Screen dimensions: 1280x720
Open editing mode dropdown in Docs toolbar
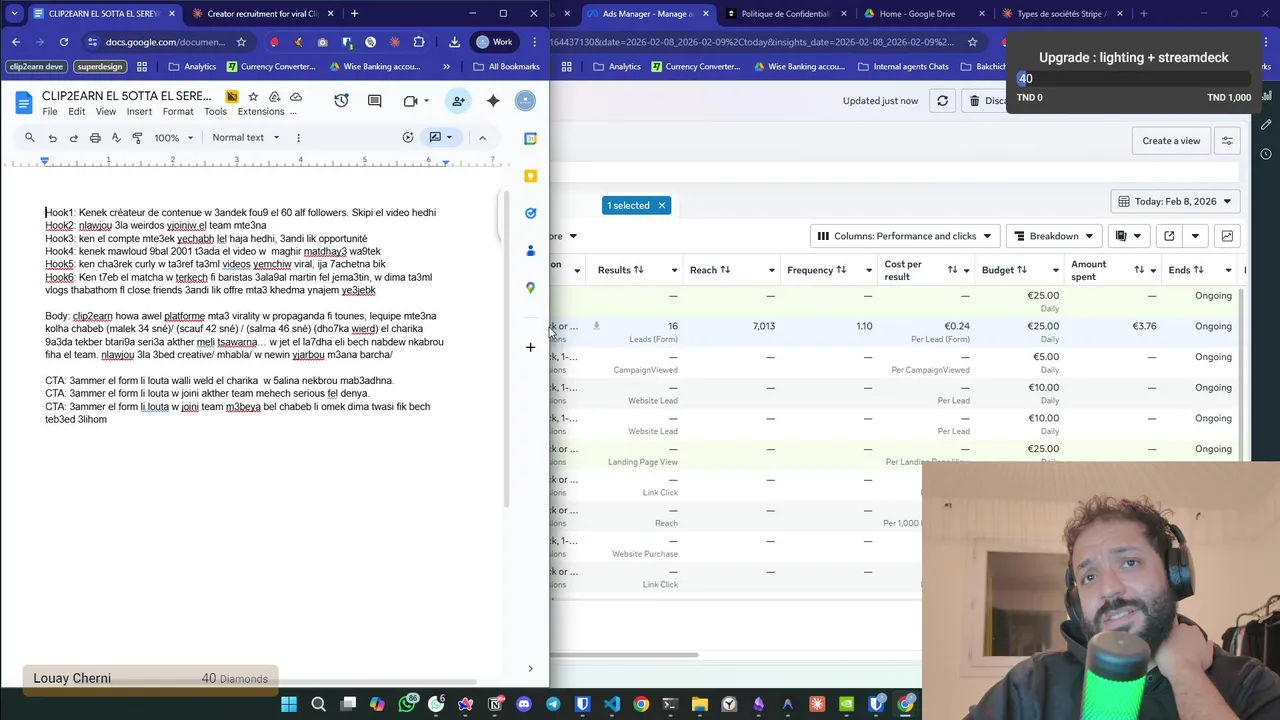pyautogui.click(x=441, y=137)
